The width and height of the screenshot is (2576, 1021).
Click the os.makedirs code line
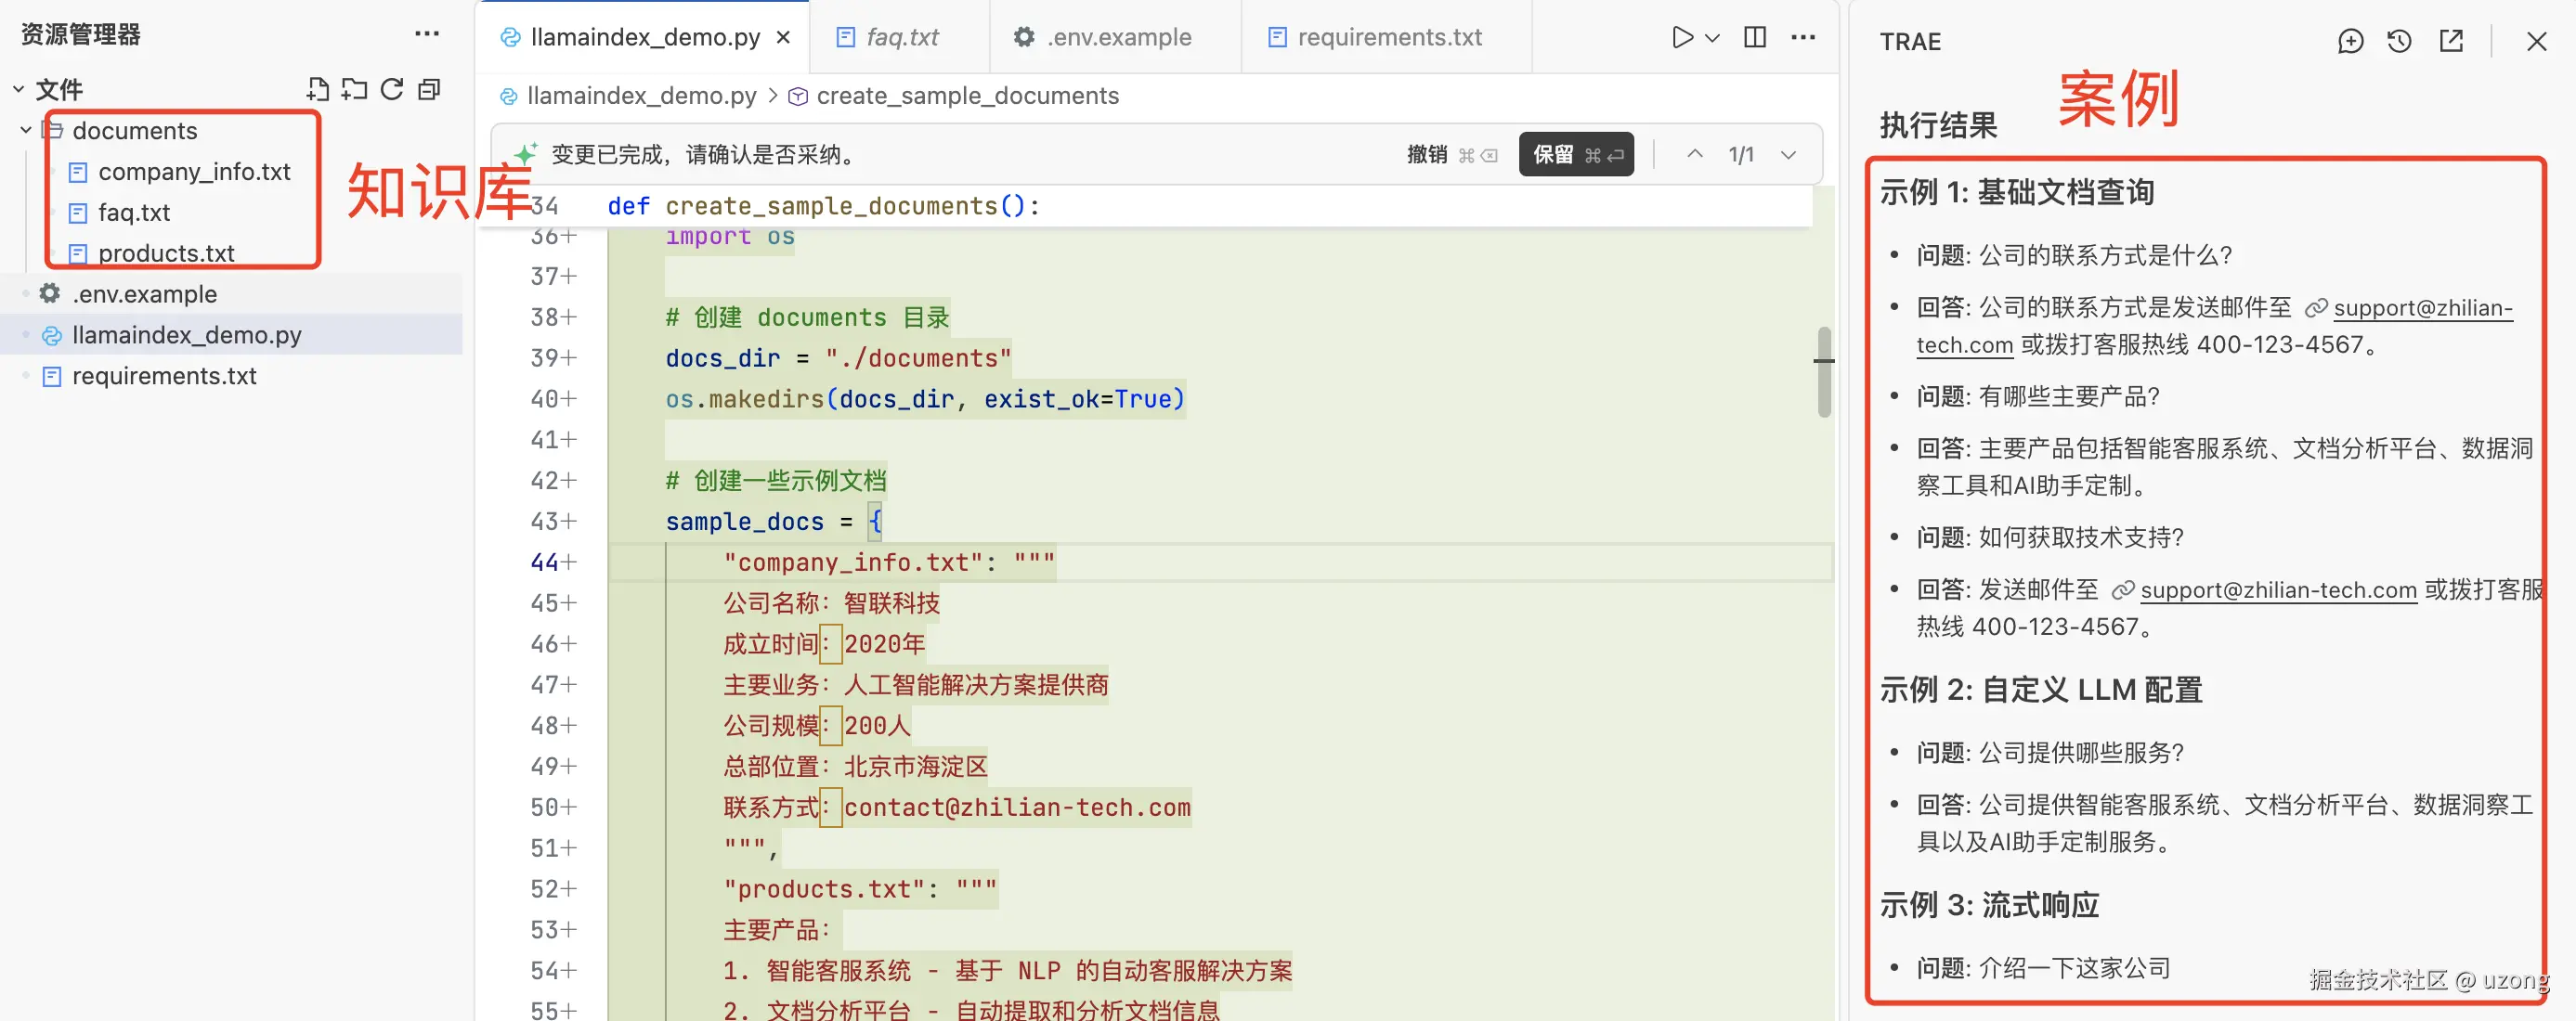pyautogui.click(x=925, y=399)
